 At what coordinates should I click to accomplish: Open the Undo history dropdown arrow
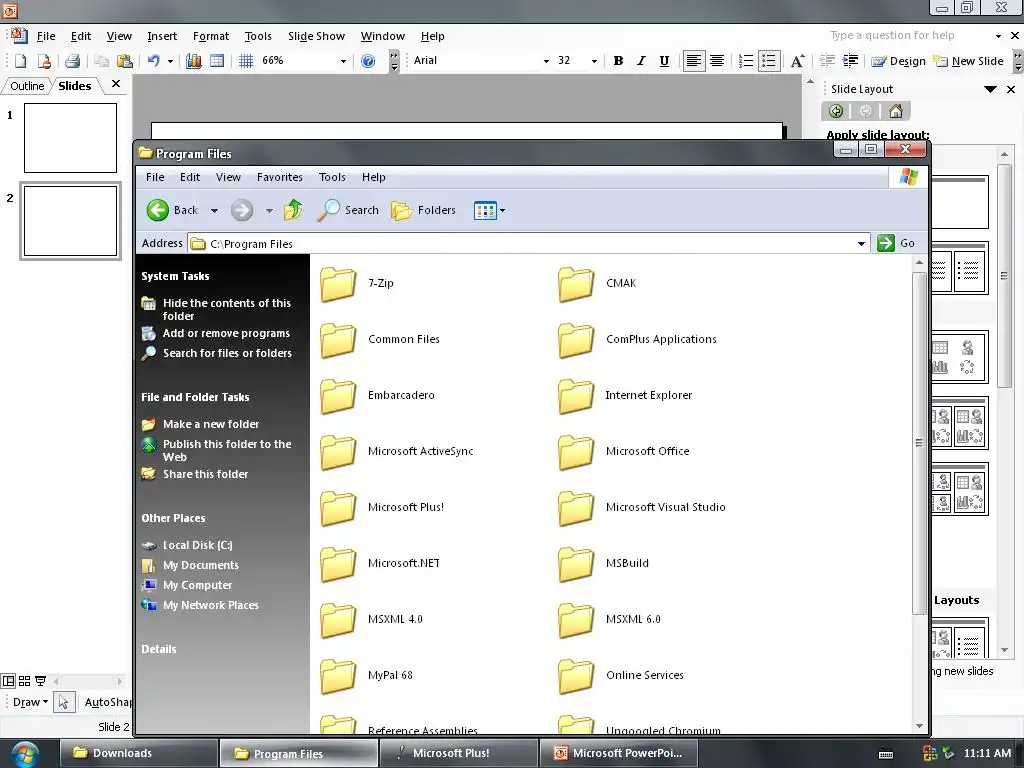(x=170, y=61)
